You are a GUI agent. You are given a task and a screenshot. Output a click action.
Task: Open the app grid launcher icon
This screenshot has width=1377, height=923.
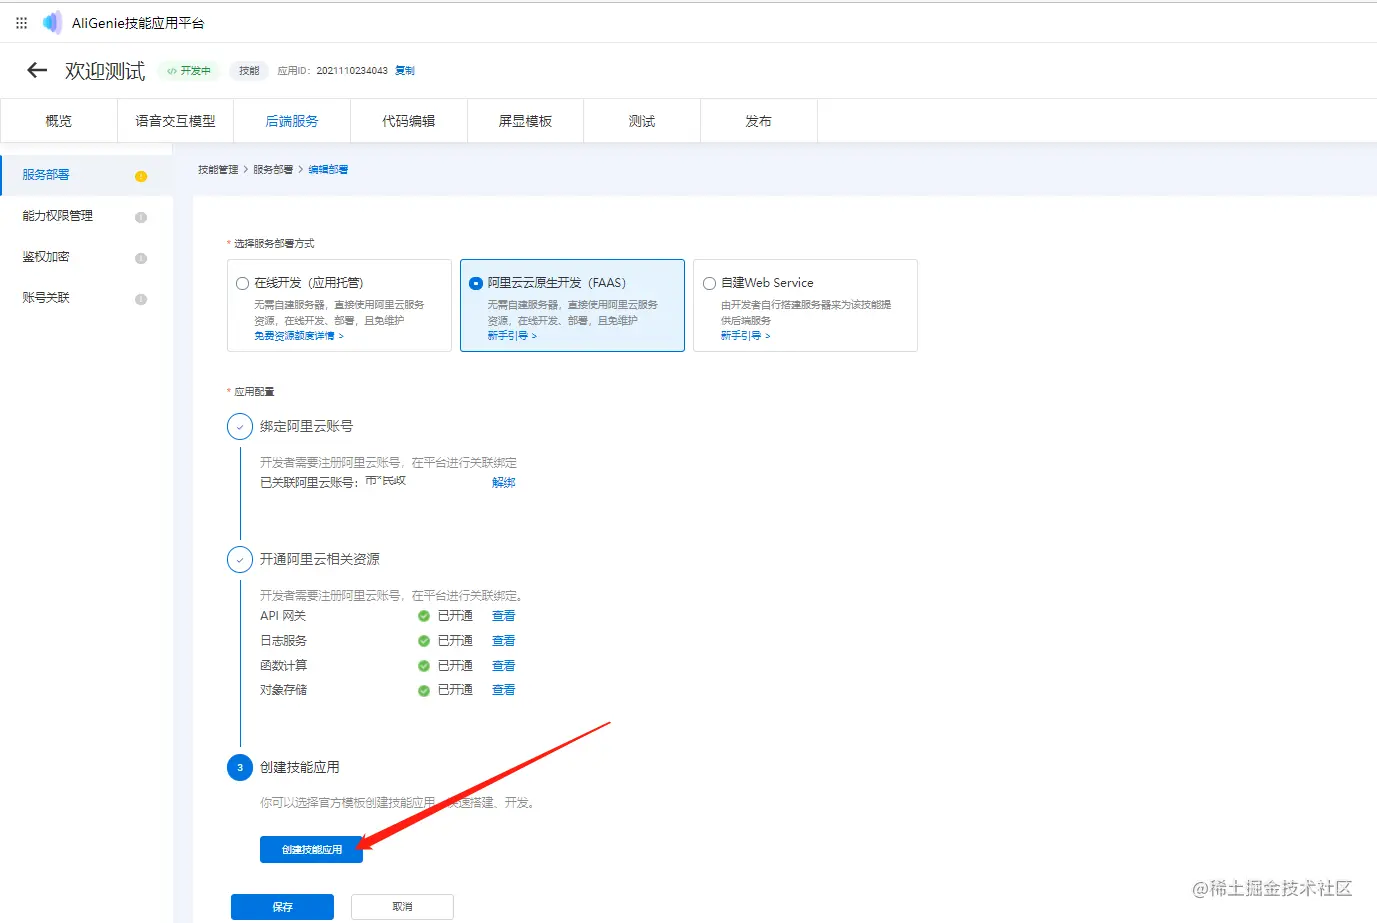(21, 22)
